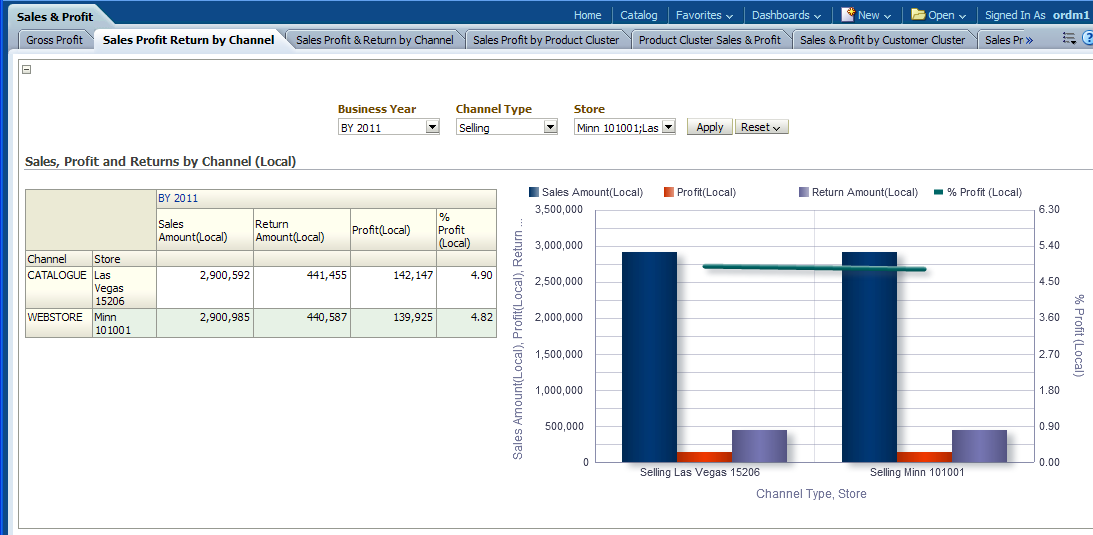Viewport: 1093px width, 535px height.
Task: Click the 441,455 return value
Action: pos(326,275)
